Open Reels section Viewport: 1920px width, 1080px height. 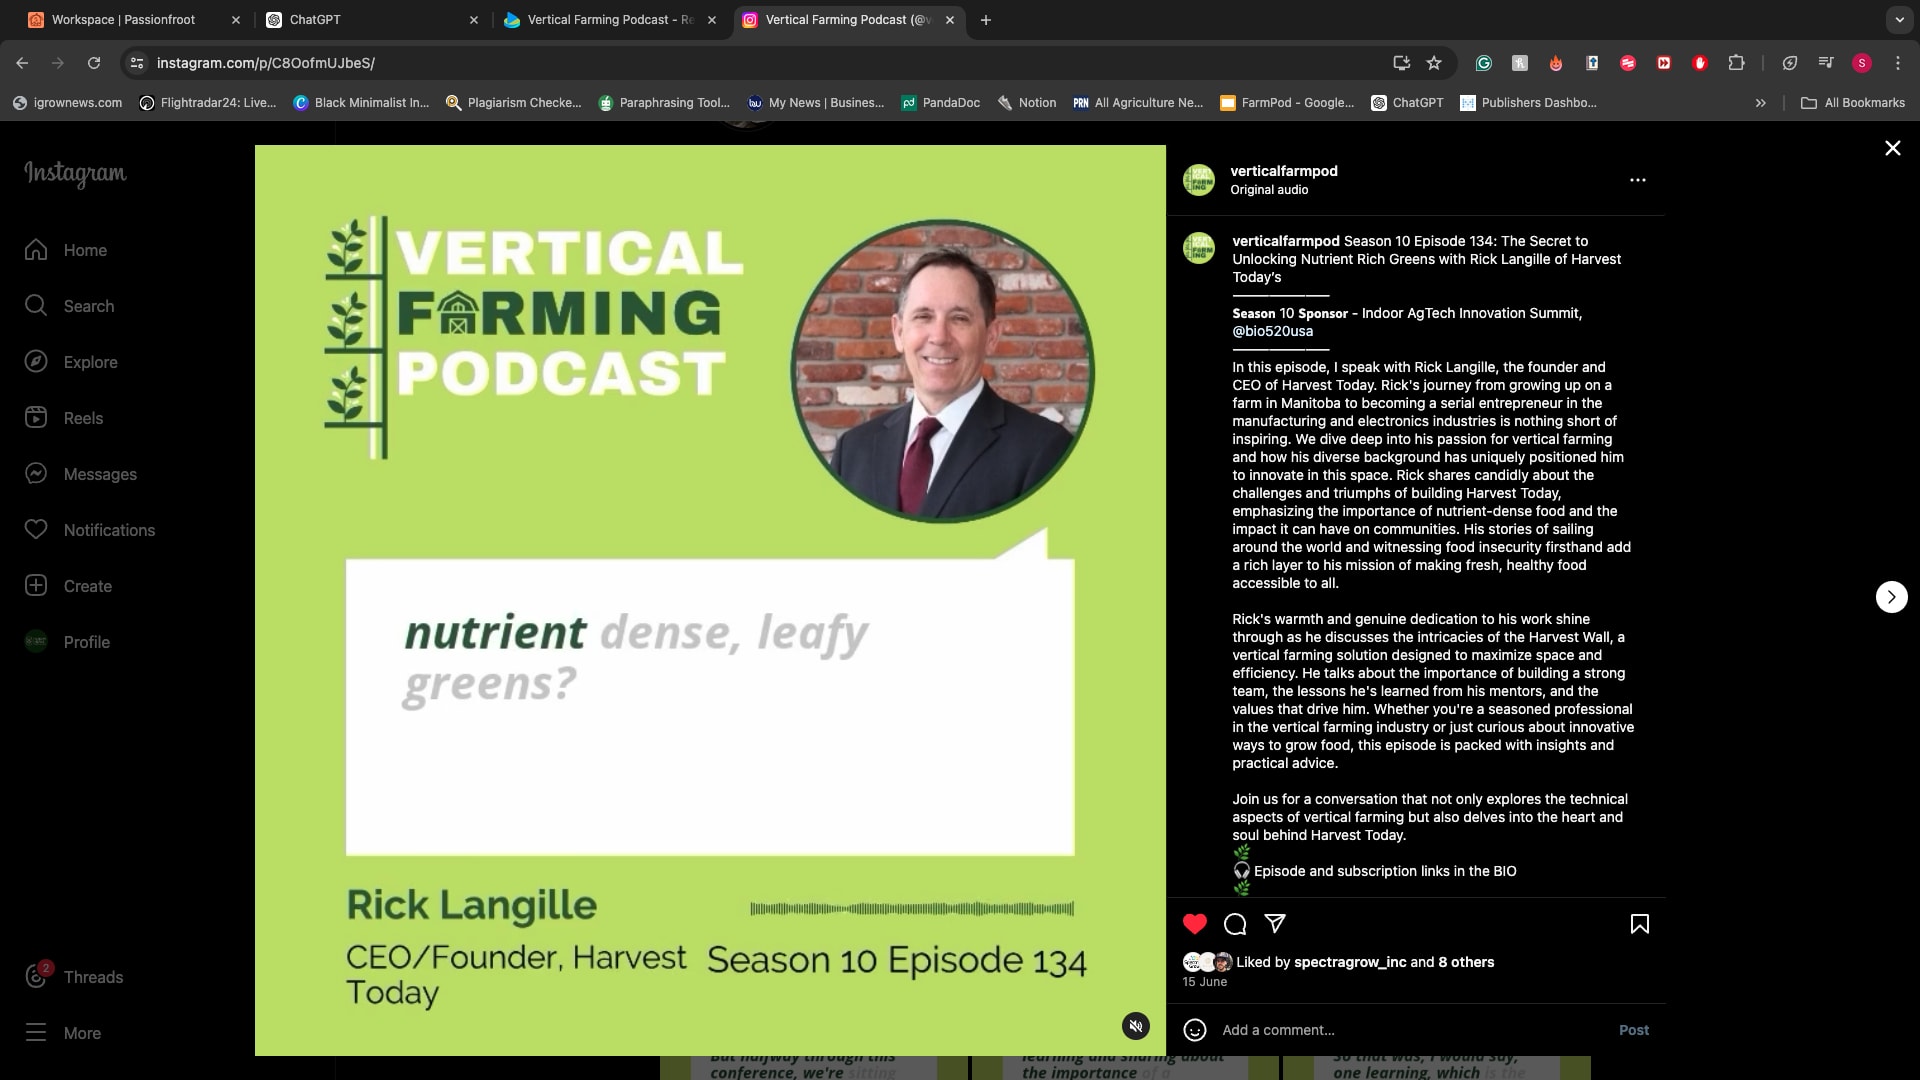point(64,418)
